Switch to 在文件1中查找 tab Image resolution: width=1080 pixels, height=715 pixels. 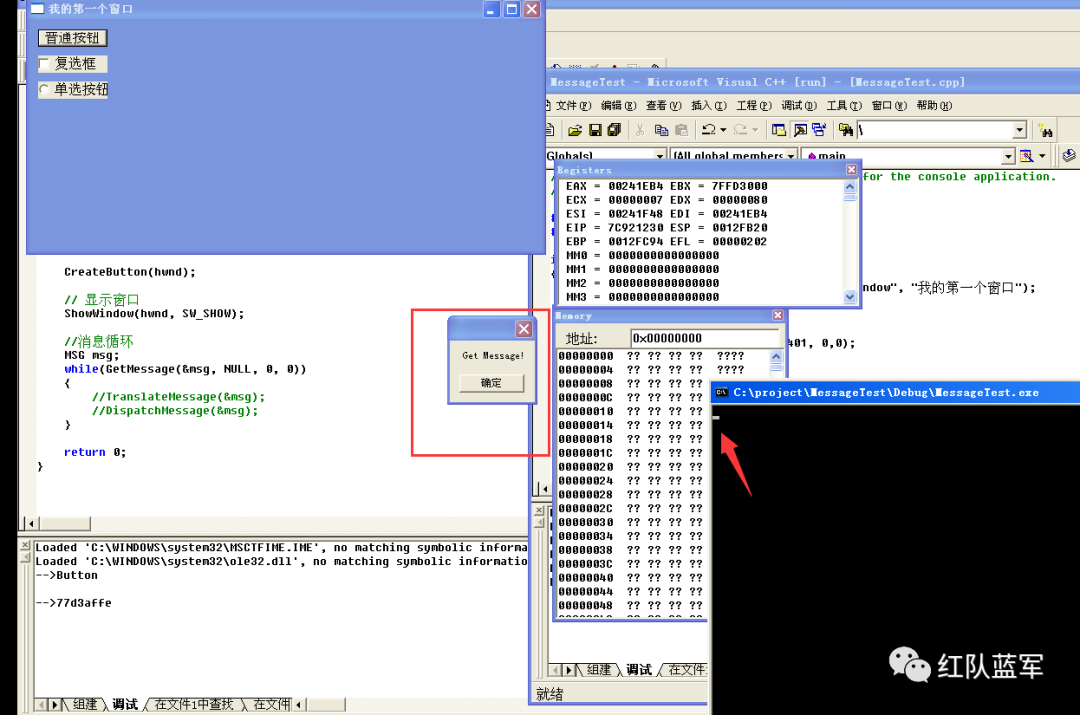click(194, 705)
